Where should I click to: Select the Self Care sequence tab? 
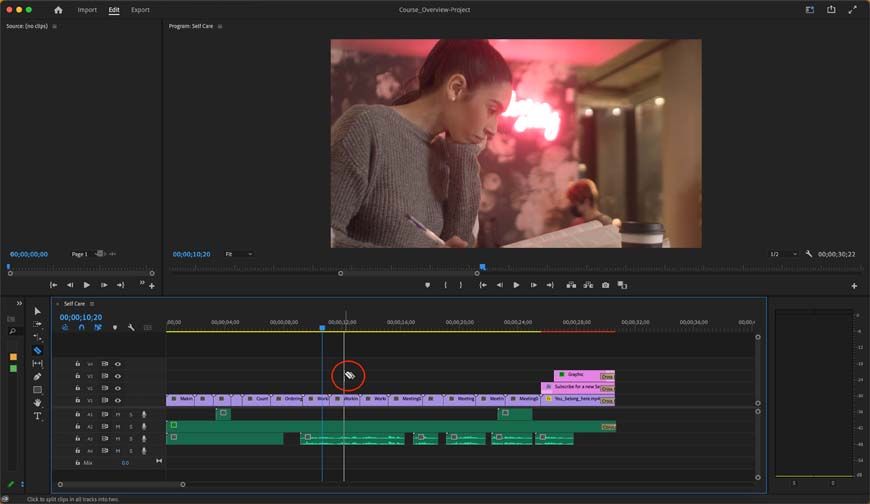point(74,304)
